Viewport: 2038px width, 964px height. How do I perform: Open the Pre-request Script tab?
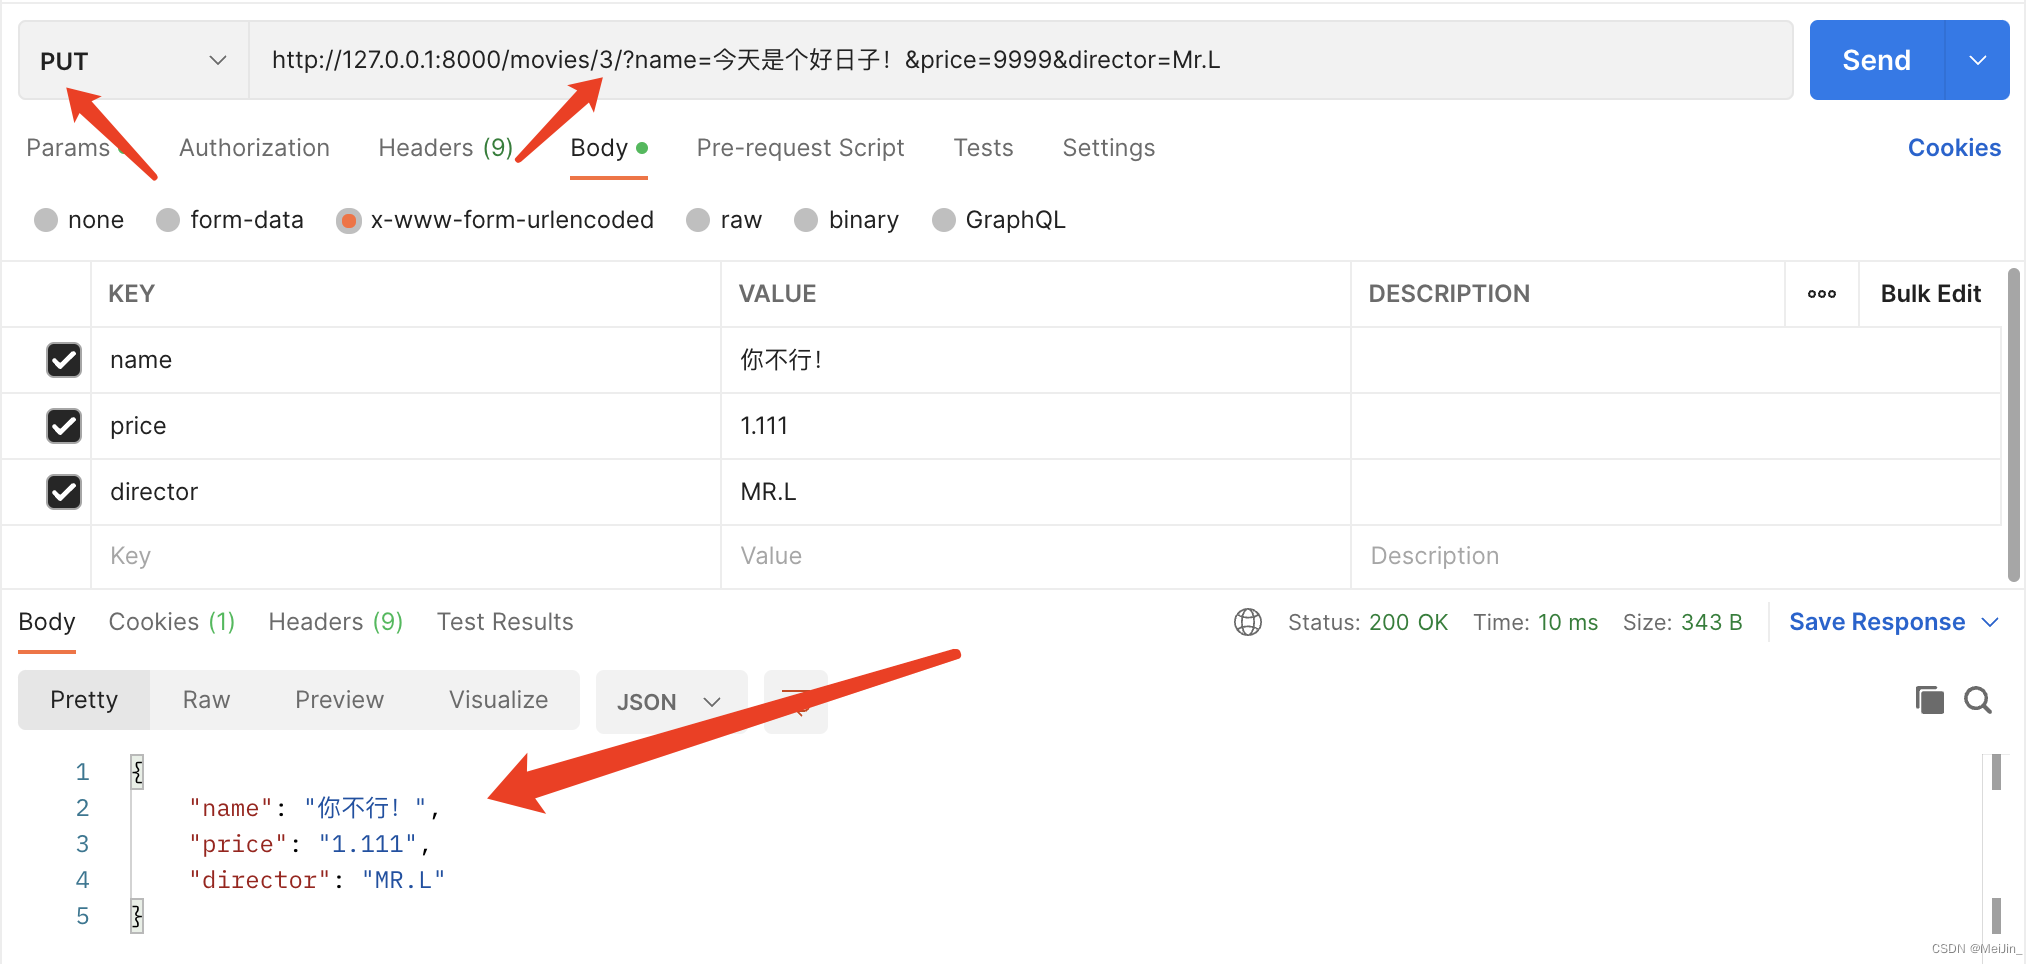800,148
